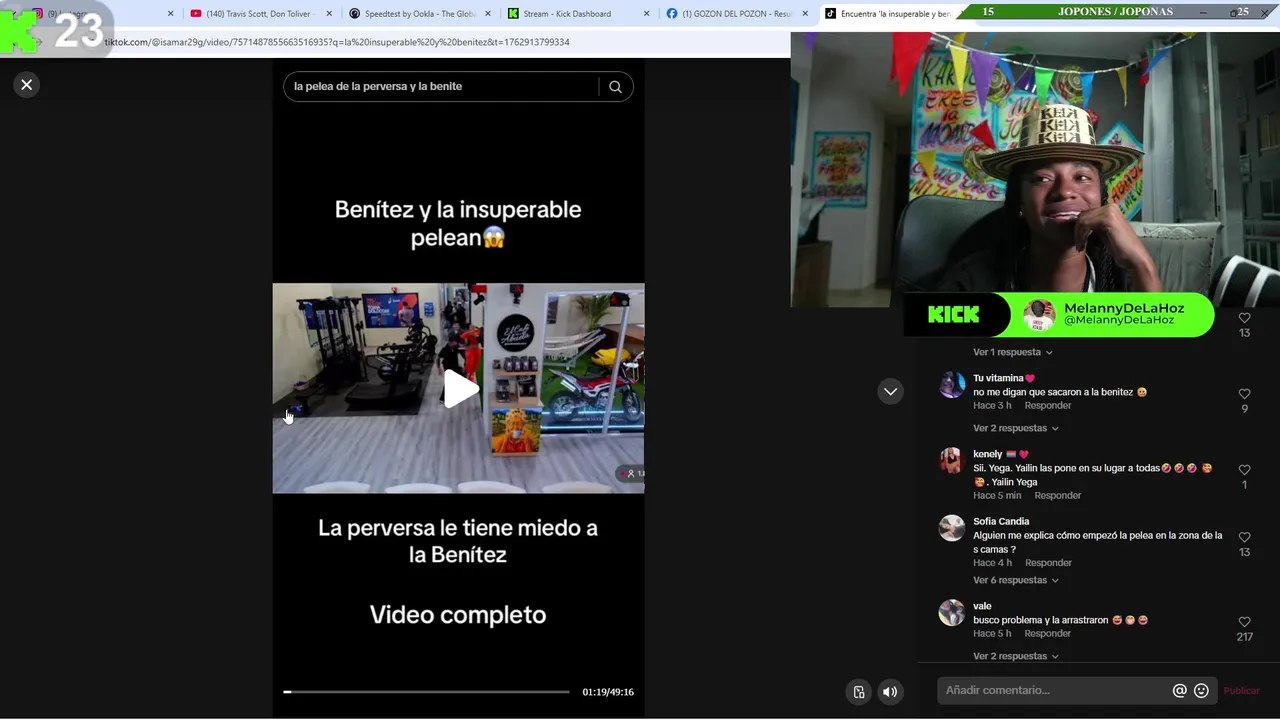This screenshot has height=720, width=1280.
Task: Close the Travis Scott YouTube tab
Action: (x=329, y=14)
